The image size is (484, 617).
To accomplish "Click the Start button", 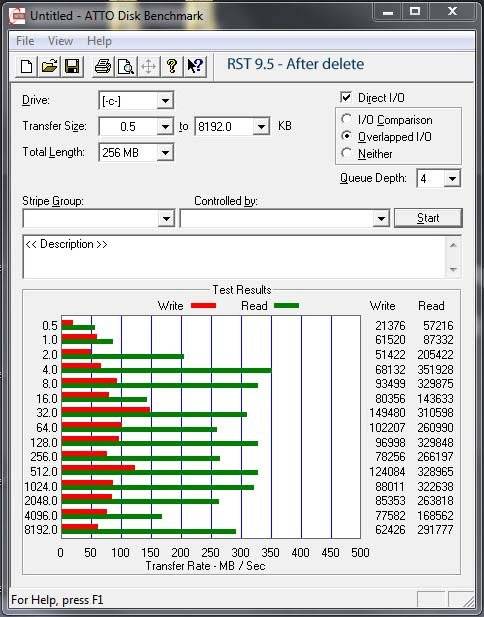I will click(428, 218).
